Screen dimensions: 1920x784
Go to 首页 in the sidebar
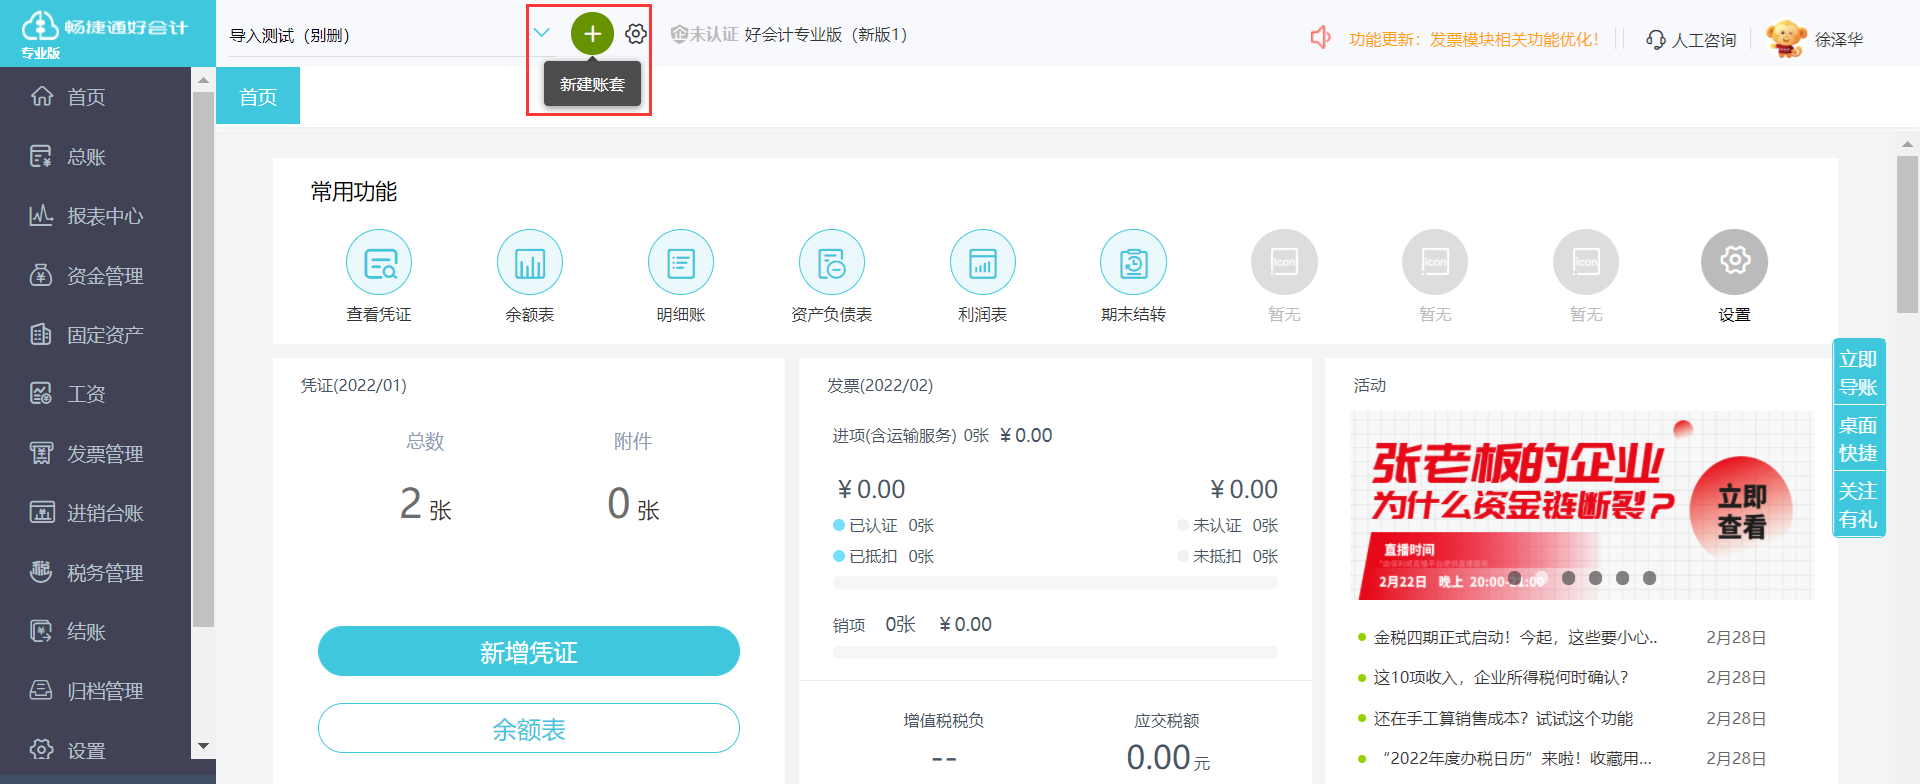(95, 97)
